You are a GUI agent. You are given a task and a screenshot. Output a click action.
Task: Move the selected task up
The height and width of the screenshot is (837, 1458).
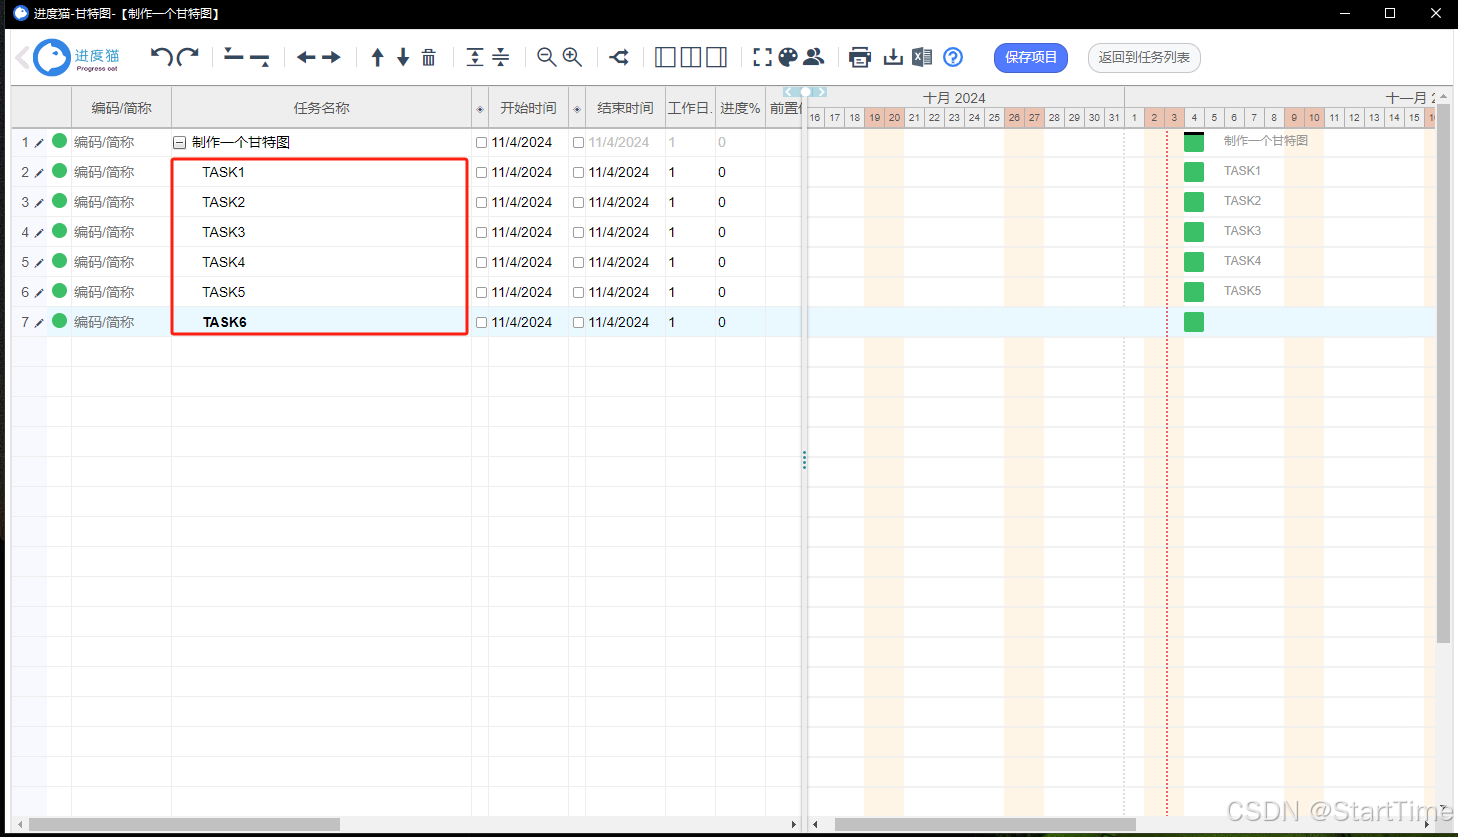click(377, 57)
